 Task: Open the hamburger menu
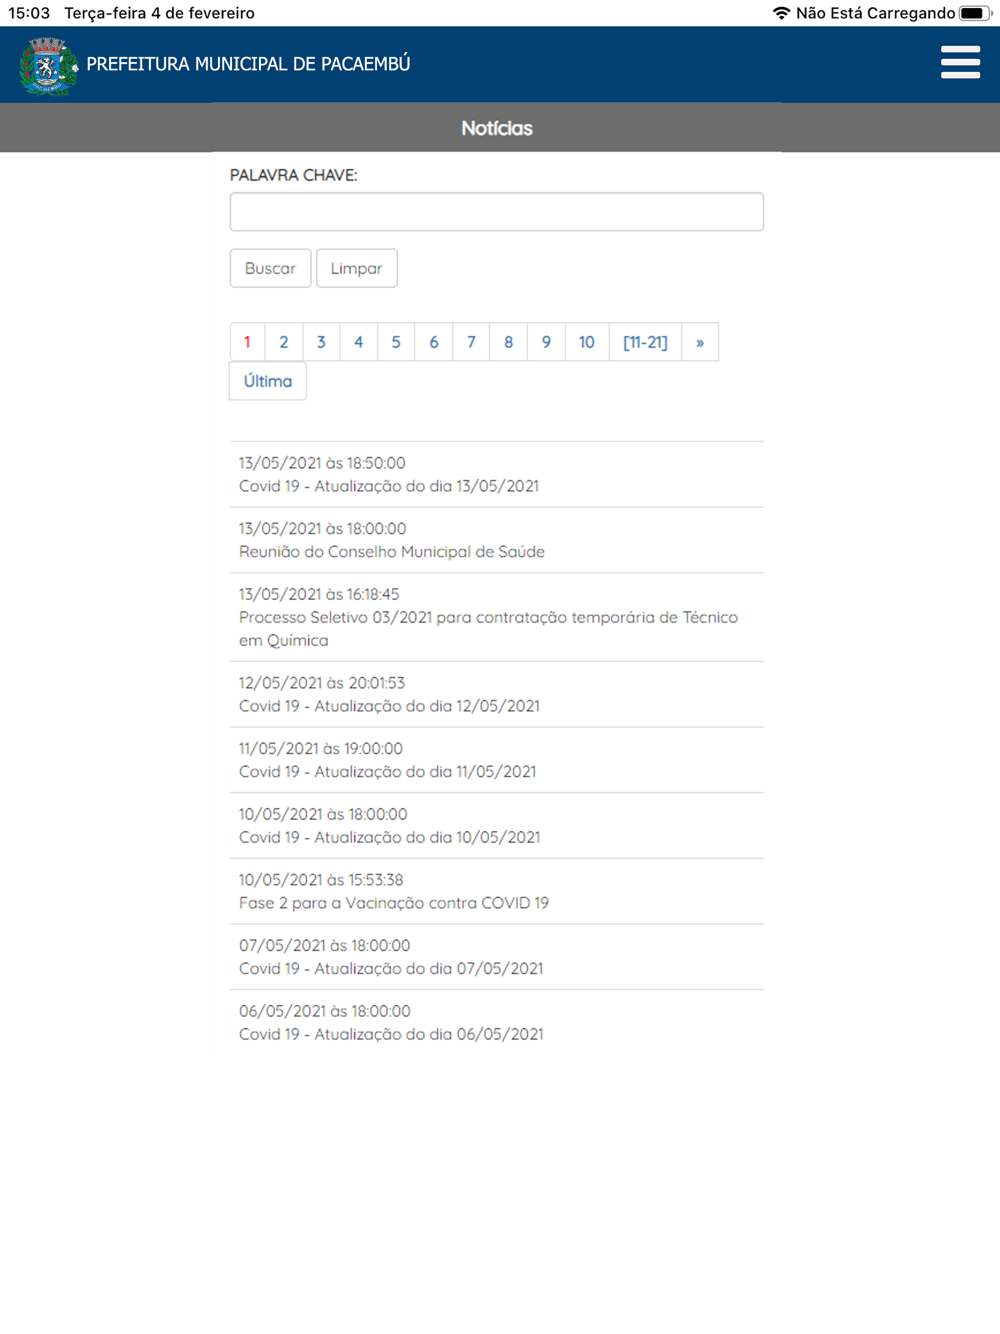click(960, 62)
